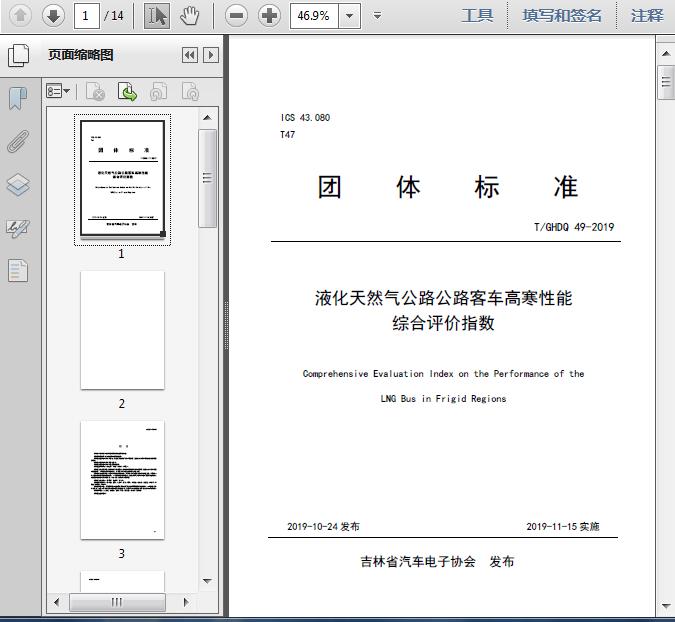Toggle the page thumbnails panel icon
Image resolution: width=675 pixels, height=622 pixels.
18,56
